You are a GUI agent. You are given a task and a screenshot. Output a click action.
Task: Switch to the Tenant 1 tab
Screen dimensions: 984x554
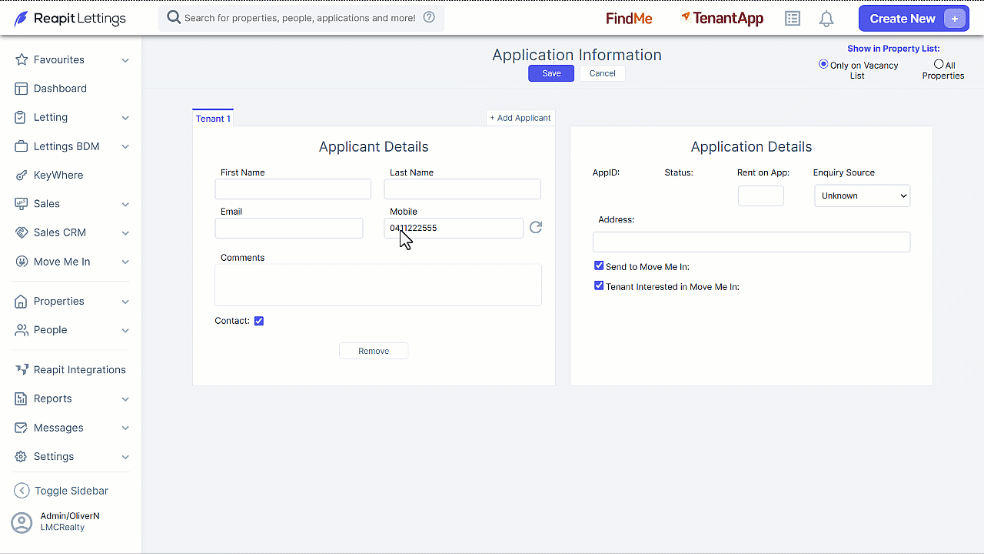[213, 118]
